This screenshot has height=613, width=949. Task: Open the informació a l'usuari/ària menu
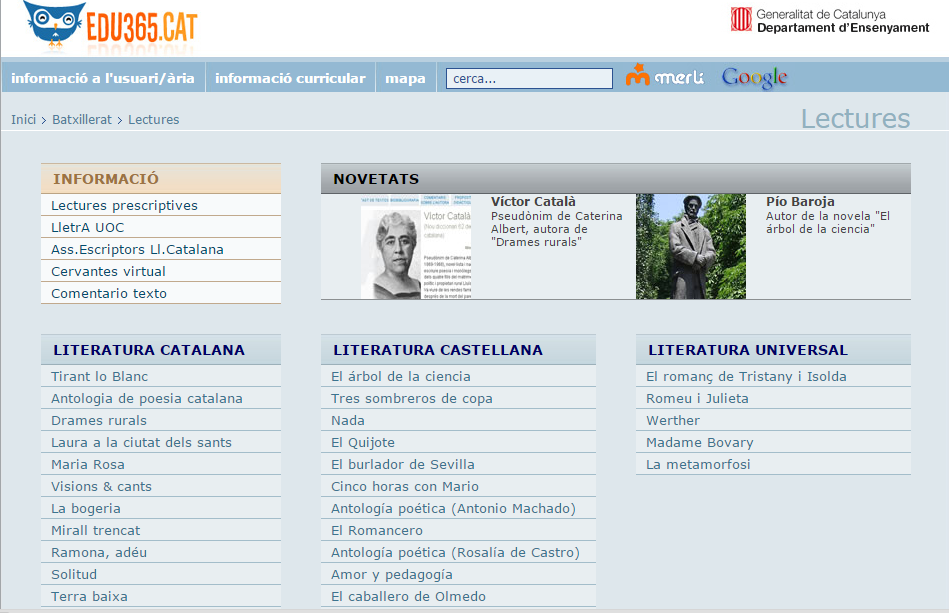[x=103, y=78]
